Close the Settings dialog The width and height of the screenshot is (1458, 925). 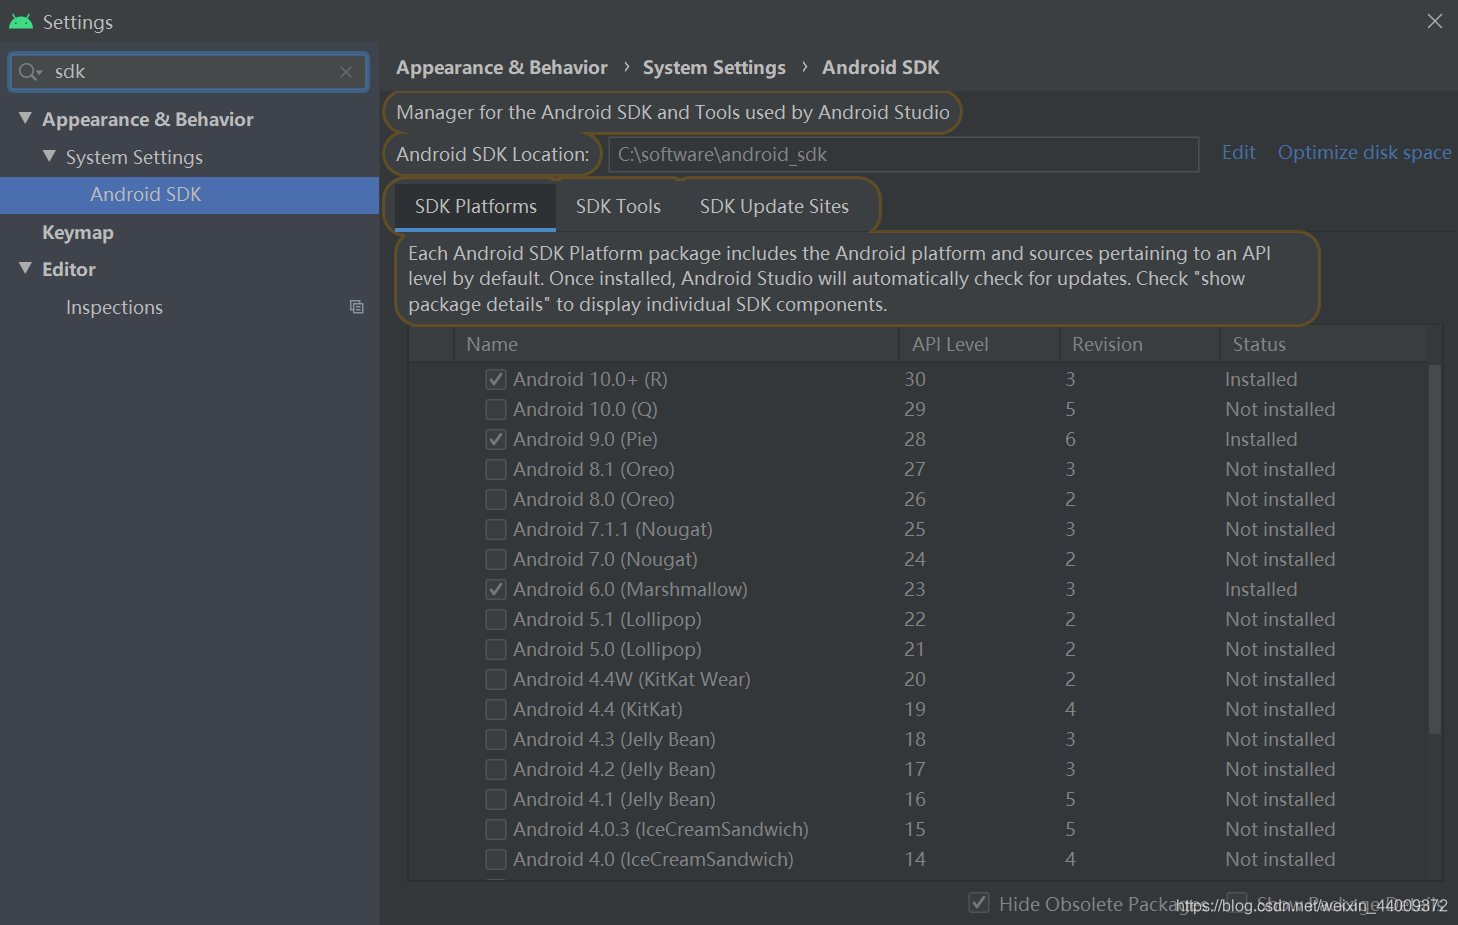pos(1435,21)
